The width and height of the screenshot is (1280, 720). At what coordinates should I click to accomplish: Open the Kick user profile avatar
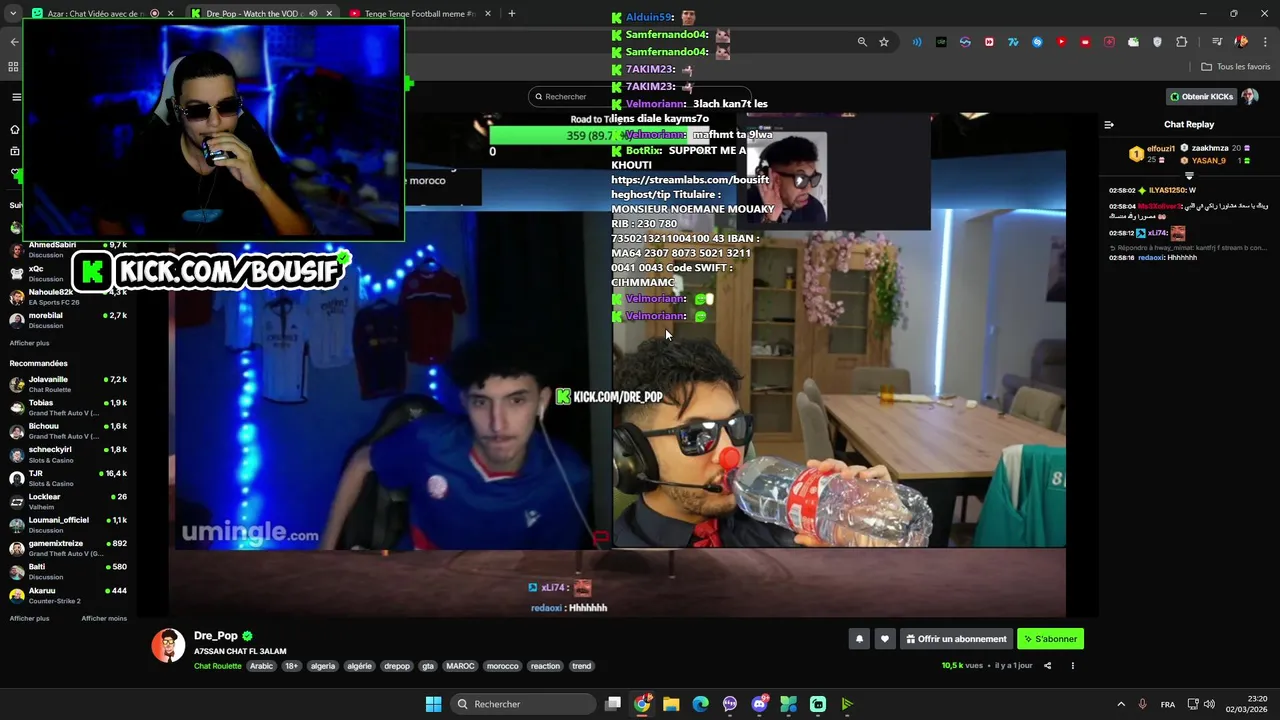tap(1249, 96)
